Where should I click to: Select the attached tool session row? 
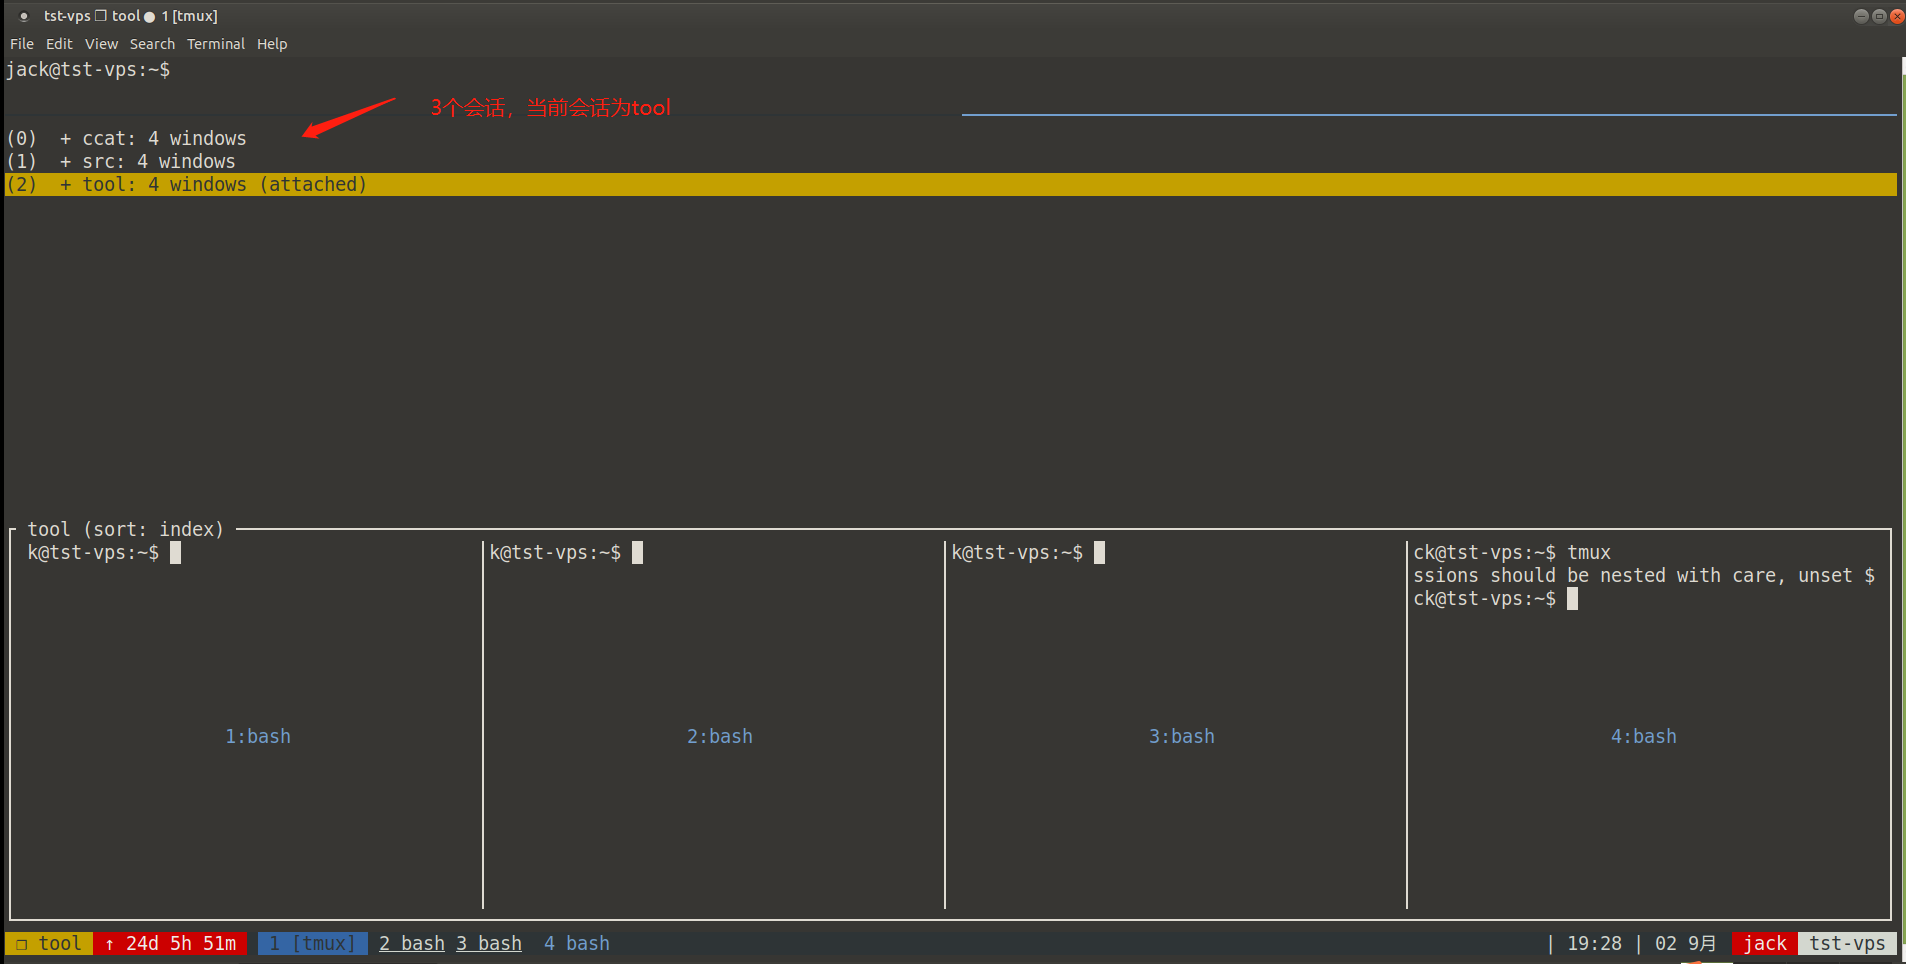click(x=950, y=184)
